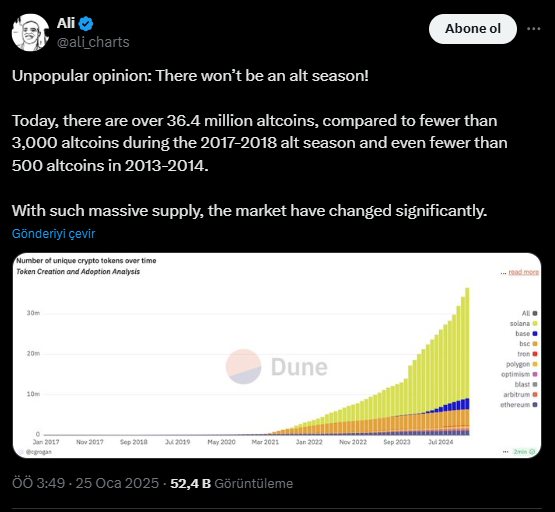This screenshot has height=512, width=555.
Task: Click the @cgrogan author icon under the chart
Action: tap(21, 452)
